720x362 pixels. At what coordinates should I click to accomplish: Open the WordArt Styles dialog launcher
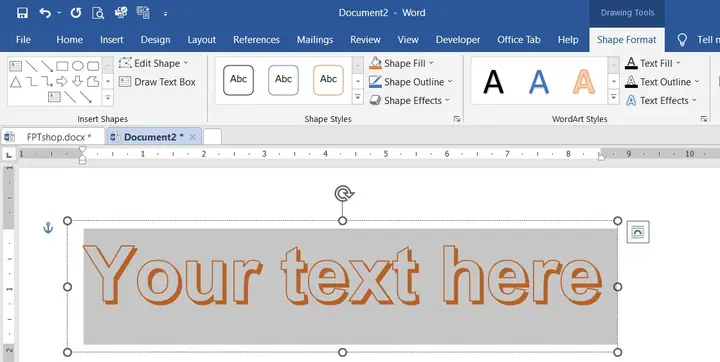coord(703,119)
